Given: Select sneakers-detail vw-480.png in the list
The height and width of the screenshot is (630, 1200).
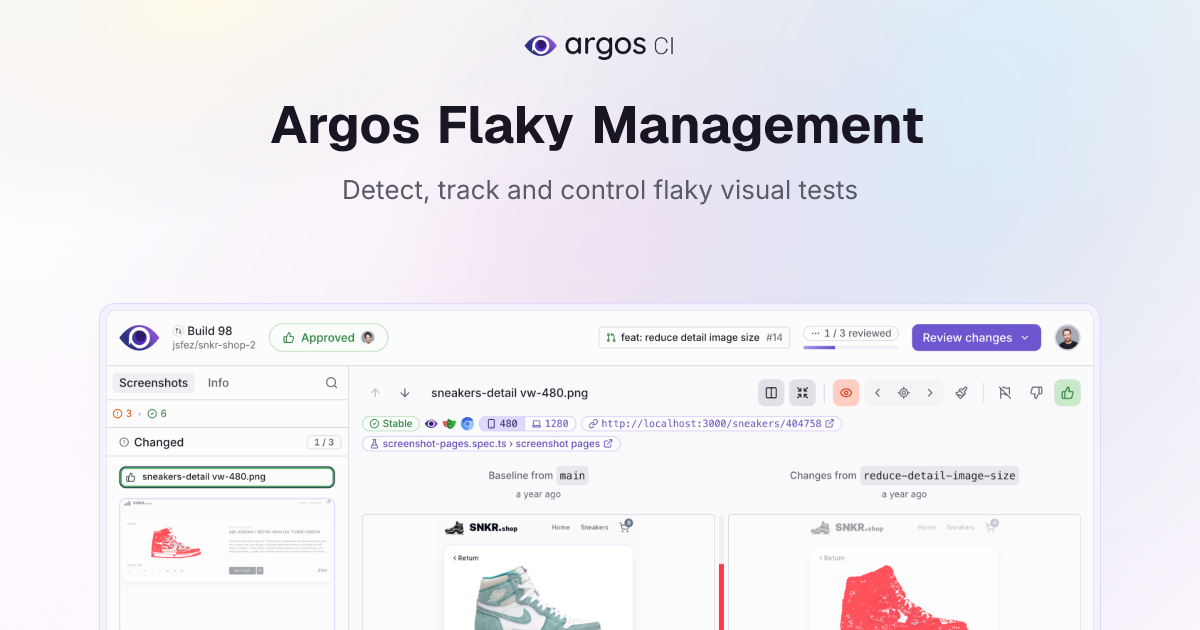Looking at the screenshot, I should pyautogui.click(x=227, y=477).
